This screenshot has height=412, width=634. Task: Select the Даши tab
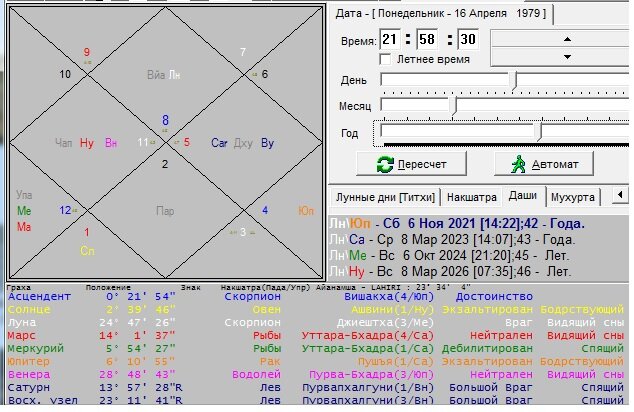click(x=523, y=196)
